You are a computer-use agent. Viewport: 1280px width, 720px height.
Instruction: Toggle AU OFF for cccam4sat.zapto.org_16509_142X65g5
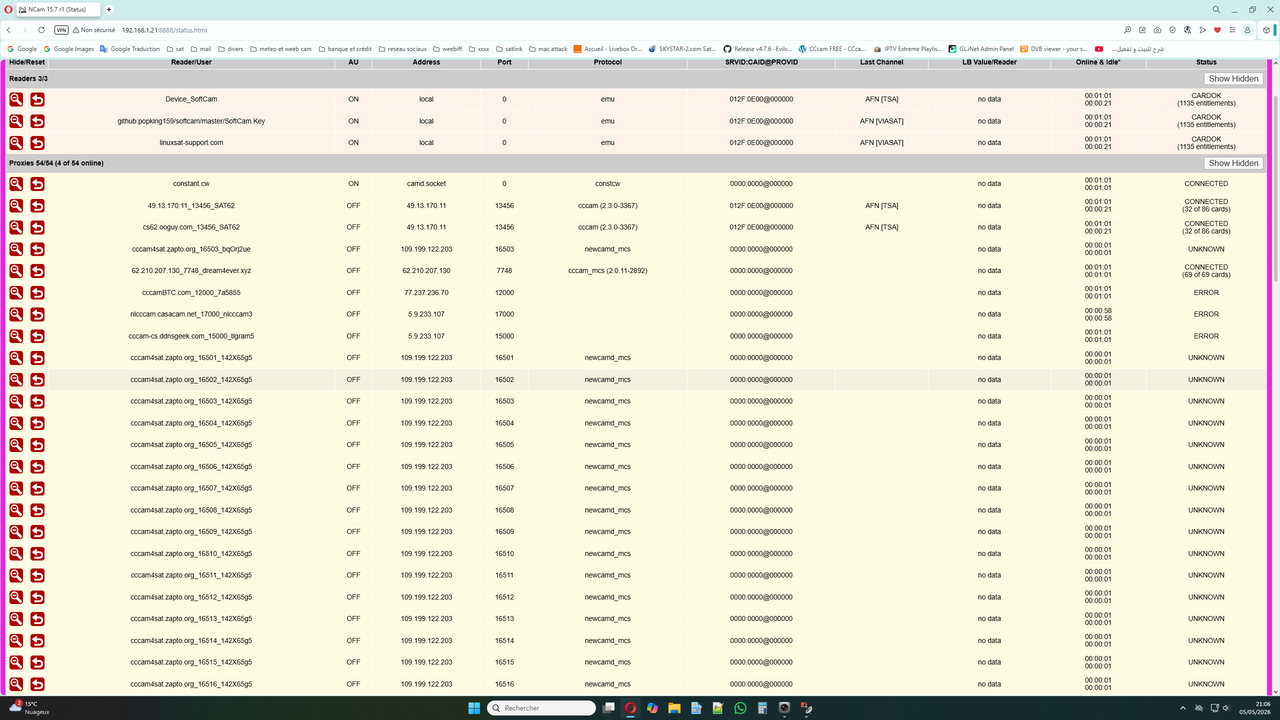coord(353,532)
